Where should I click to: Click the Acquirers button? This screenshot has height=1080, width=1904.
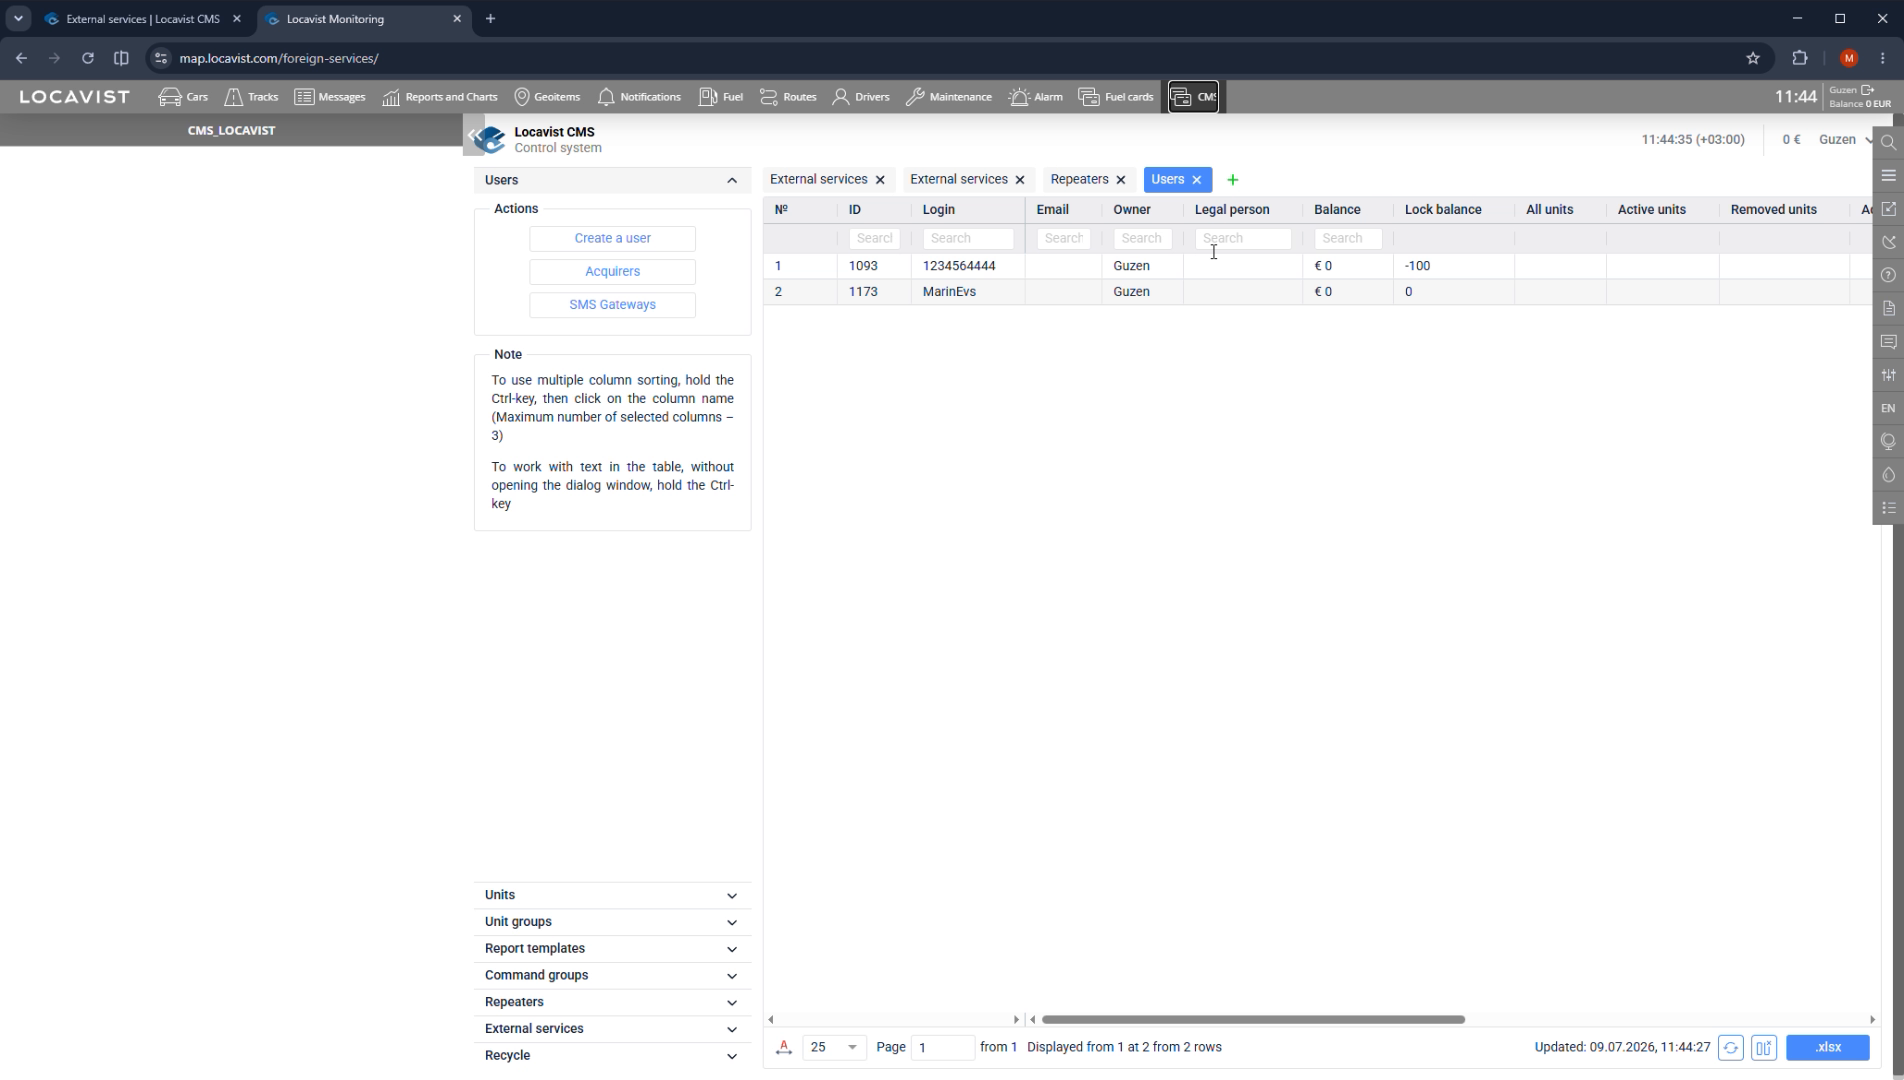(612, 272)
